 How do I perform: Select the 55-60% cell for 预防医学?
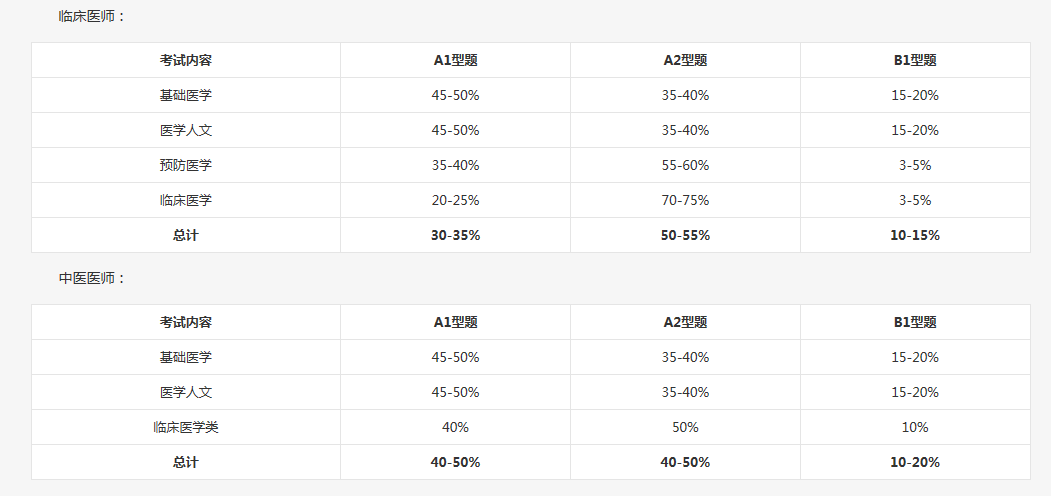[685, 165]
